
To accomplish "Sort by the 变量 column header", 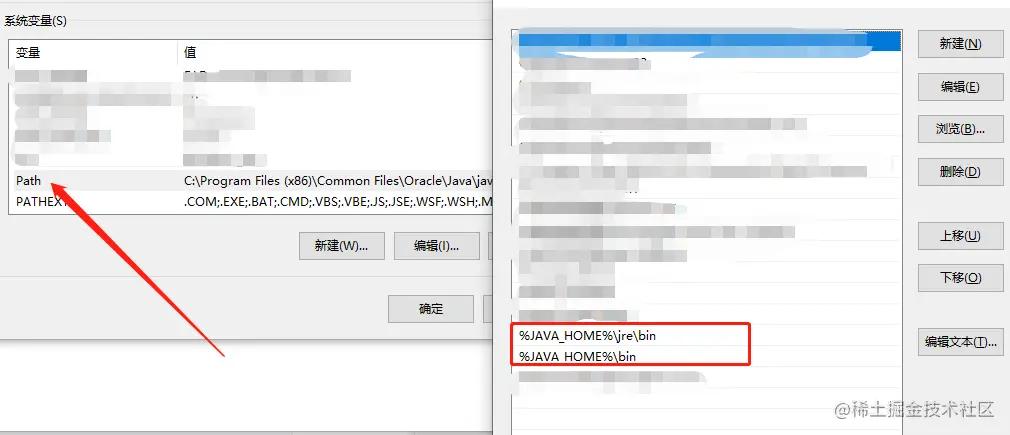I will click(x=93, y=52).
